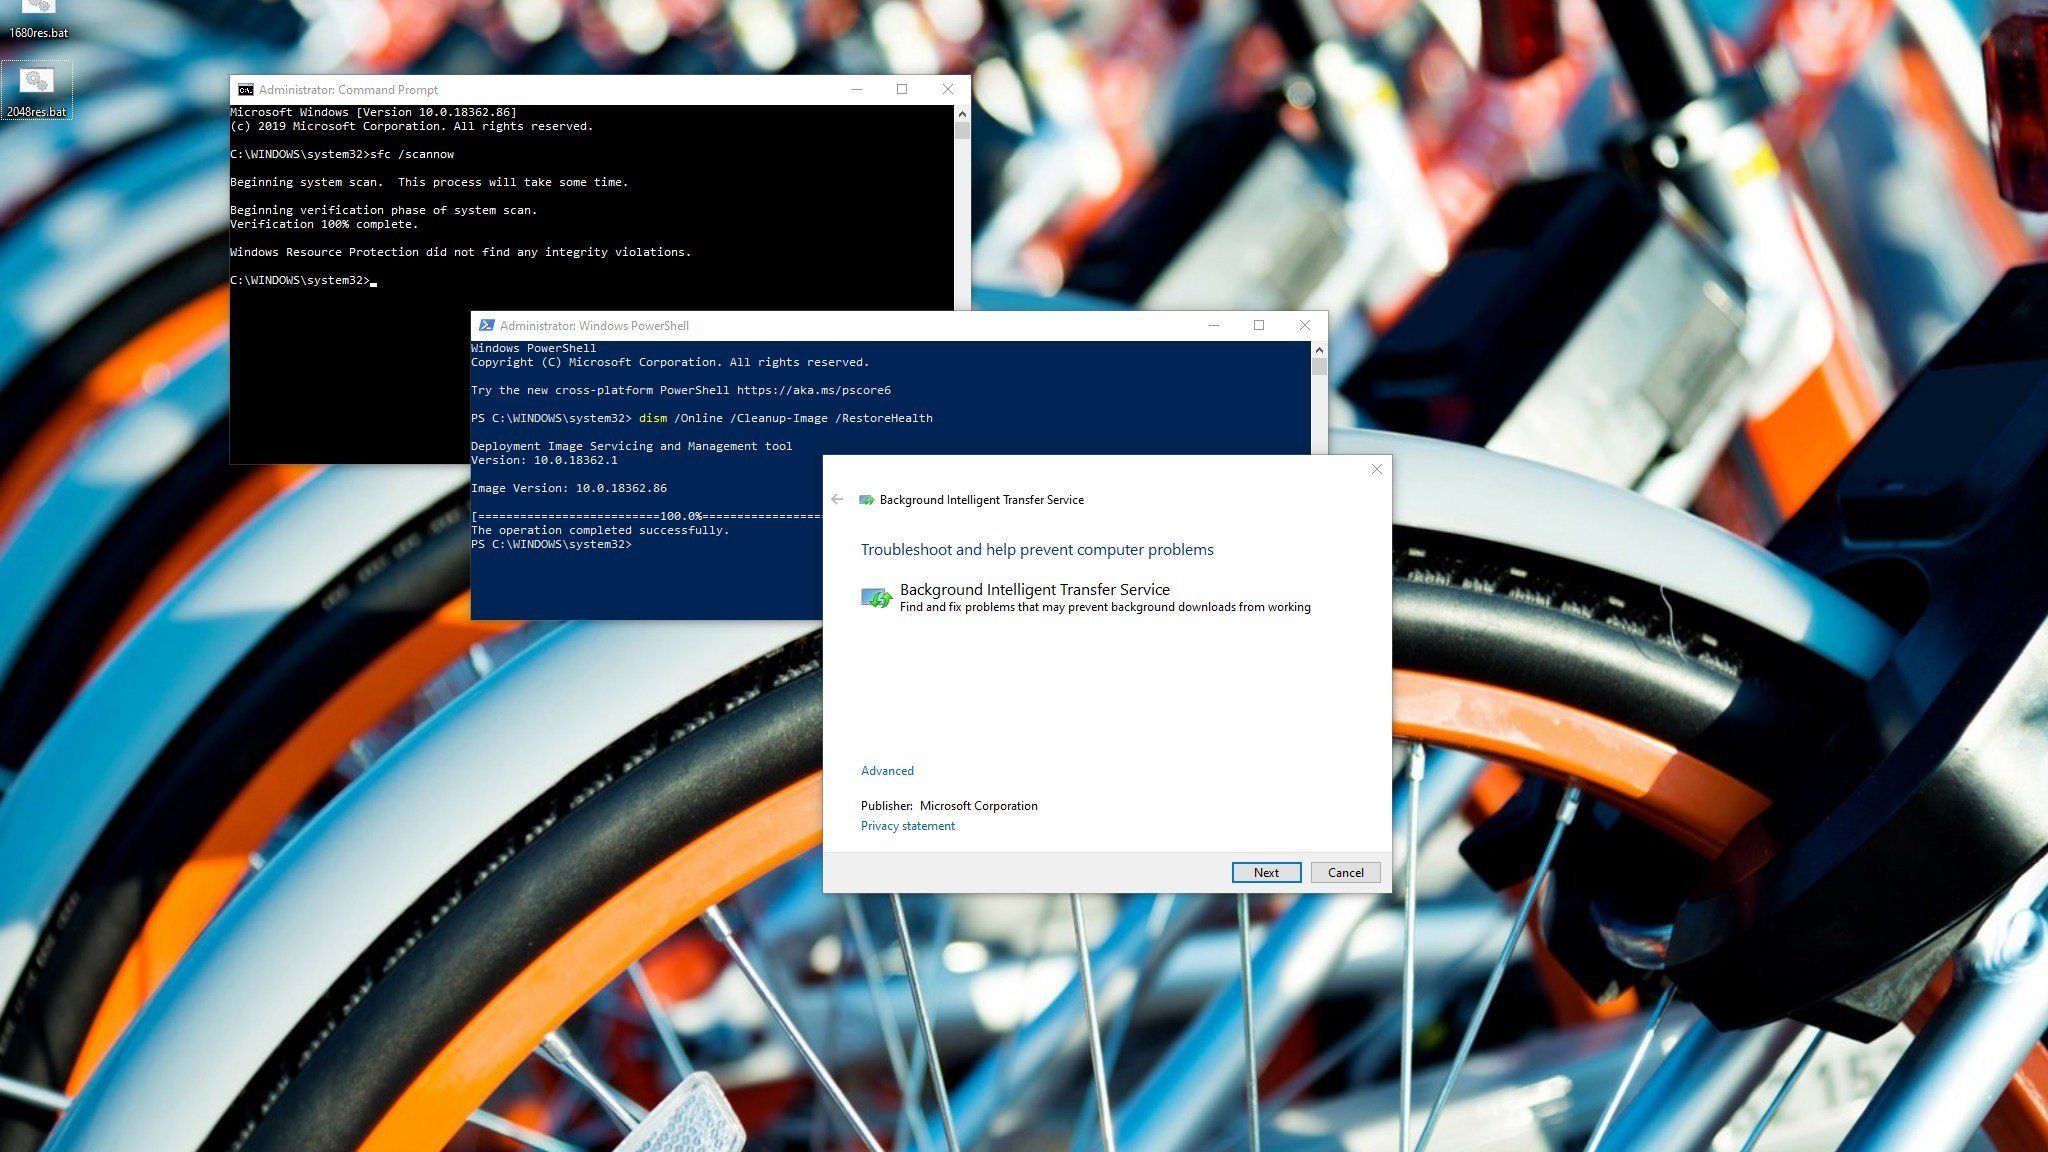Click the PowerShell scrollbar up arrow

coord(1318,350)
